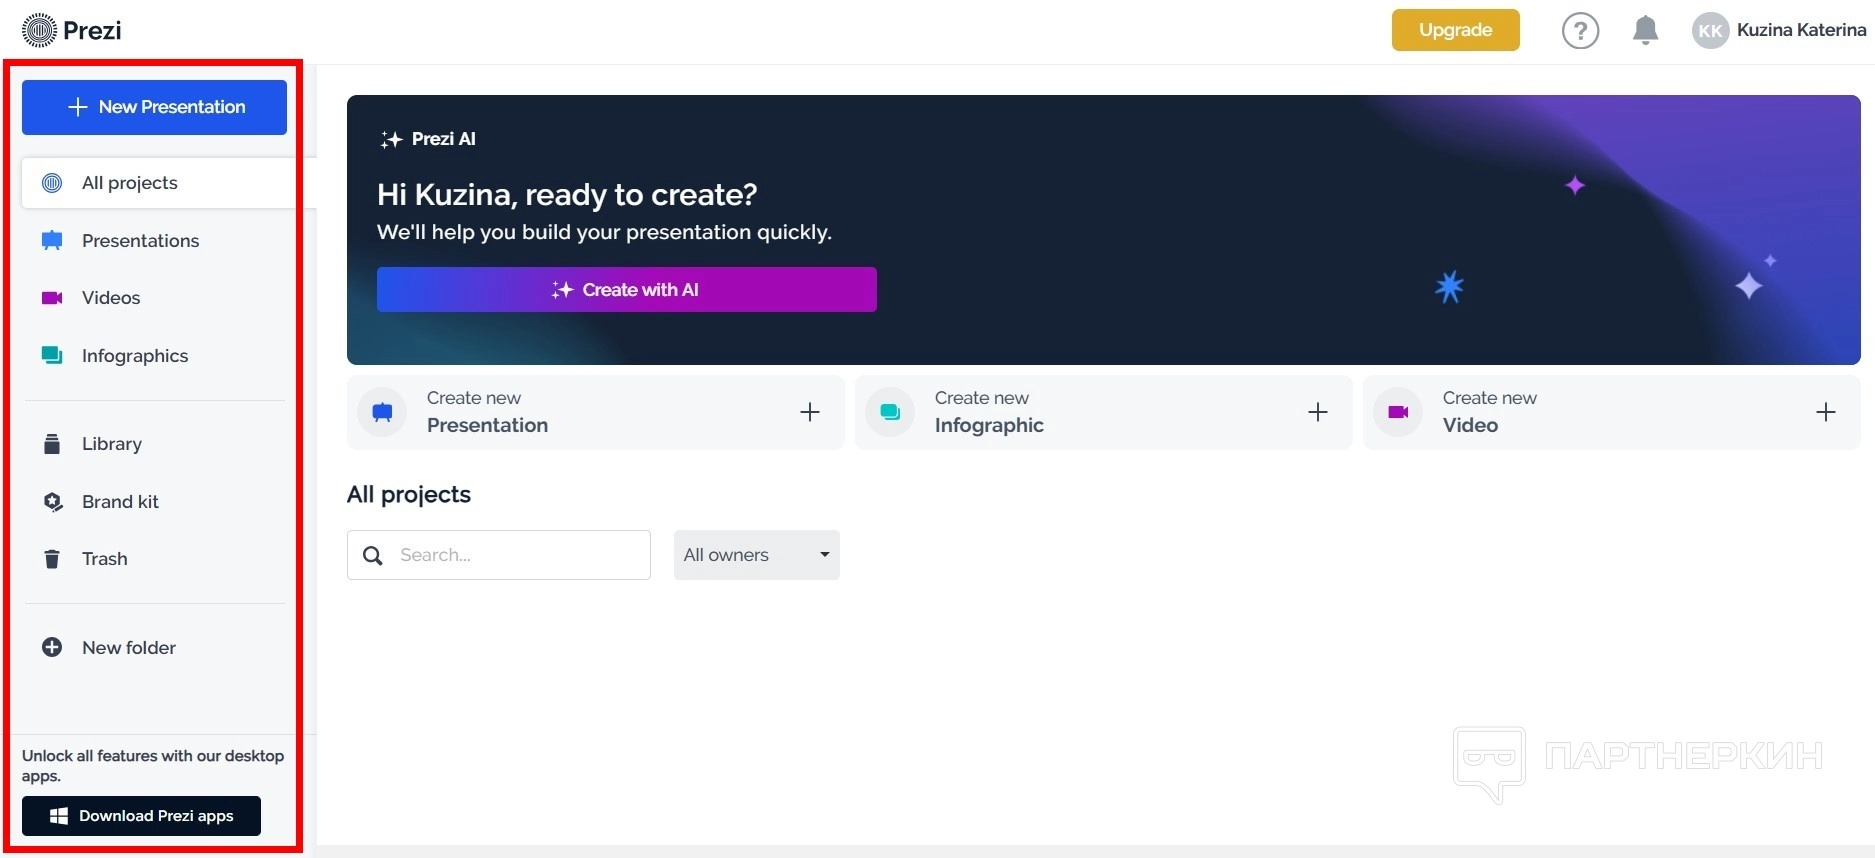The width and height of the screenshot is (1875, 858).
Task: Click the 'Hi Kuzina, ready to create?' heading
Action: tap(567, 194)
